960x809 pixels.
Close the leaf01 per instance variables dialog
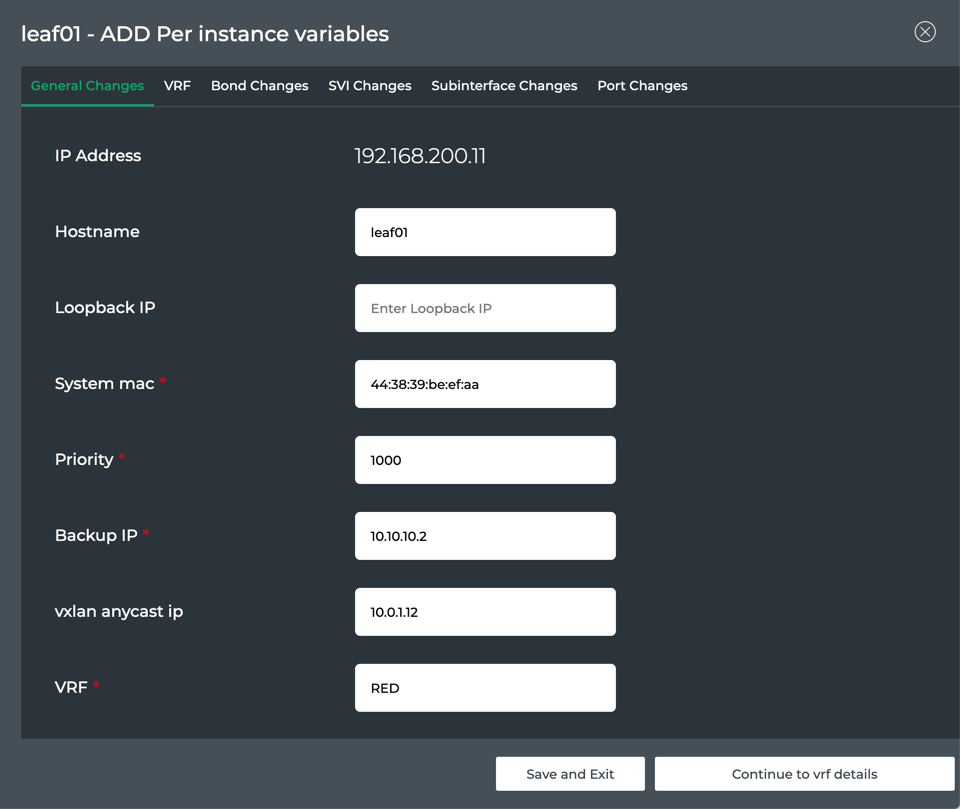[x=925, y=32]
